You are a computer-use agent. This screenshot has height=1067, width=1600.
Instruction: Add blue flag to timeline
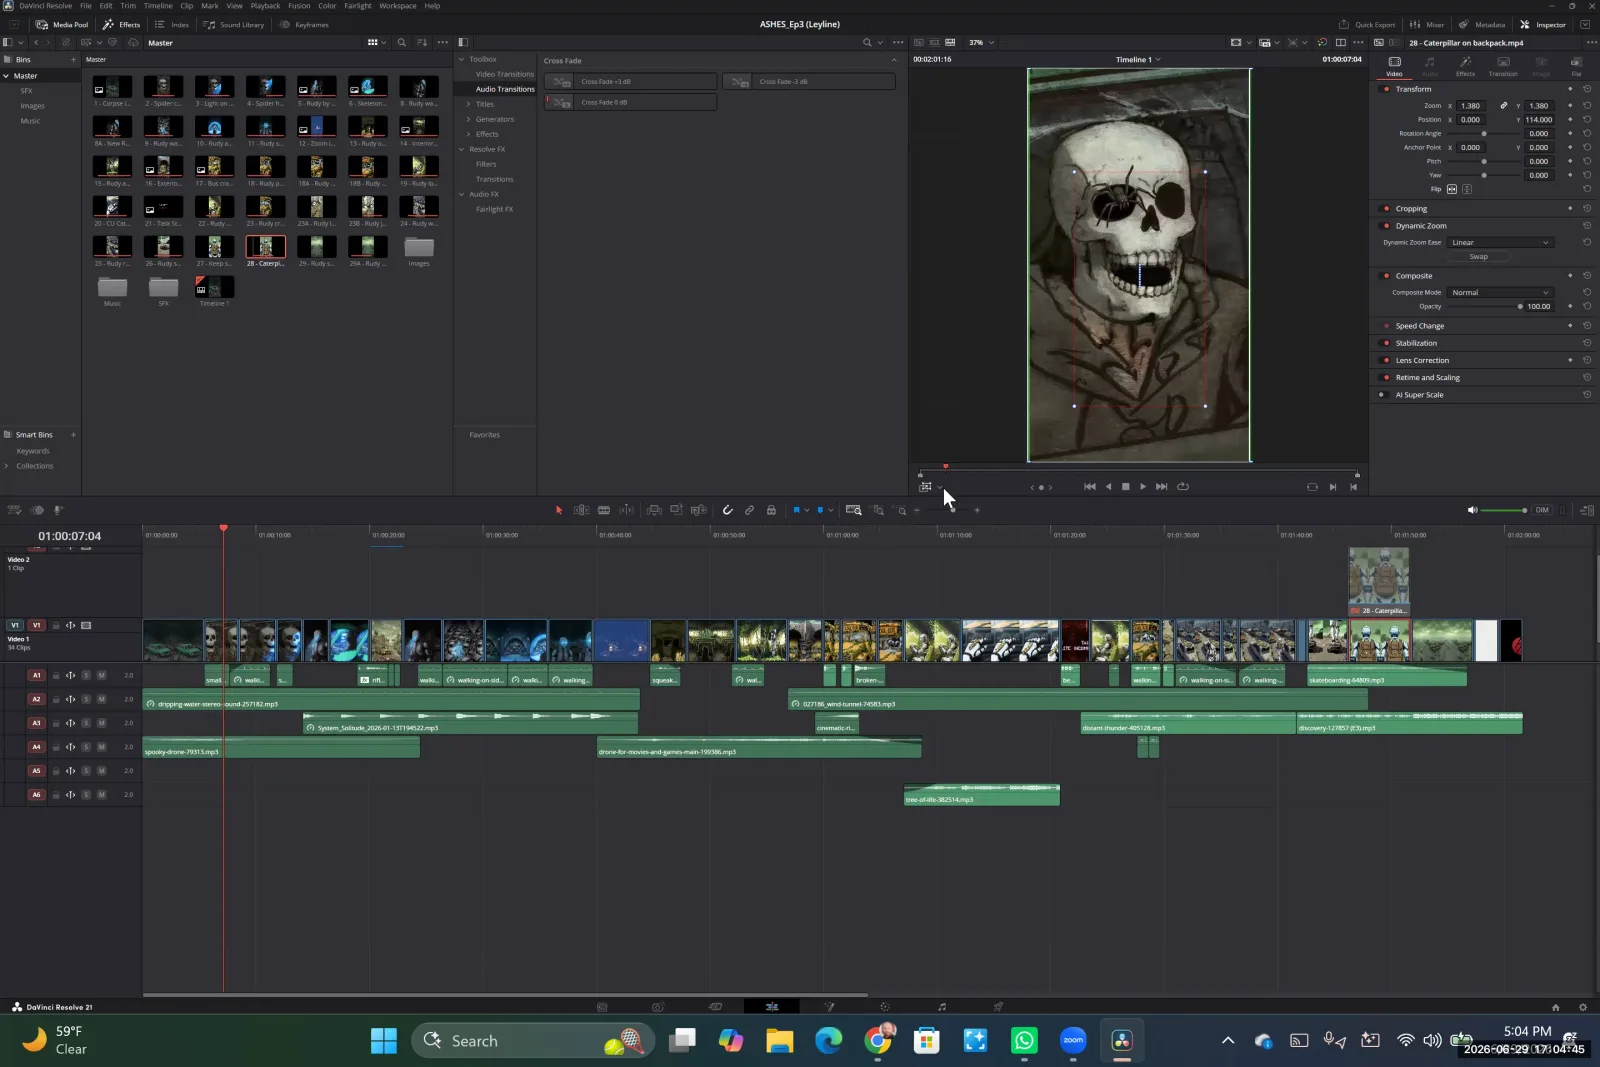tap(796, 510)
